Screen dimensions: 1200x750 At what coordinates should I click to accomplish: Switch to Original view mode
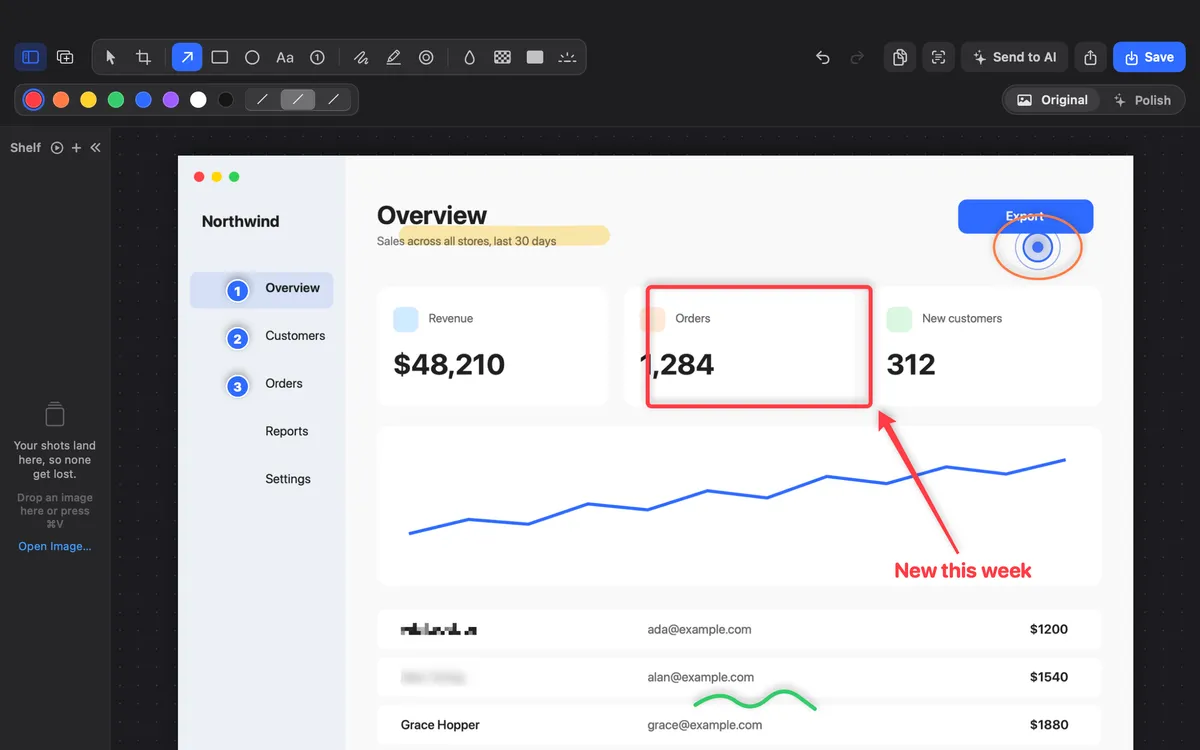click(x=1052, y=100)
